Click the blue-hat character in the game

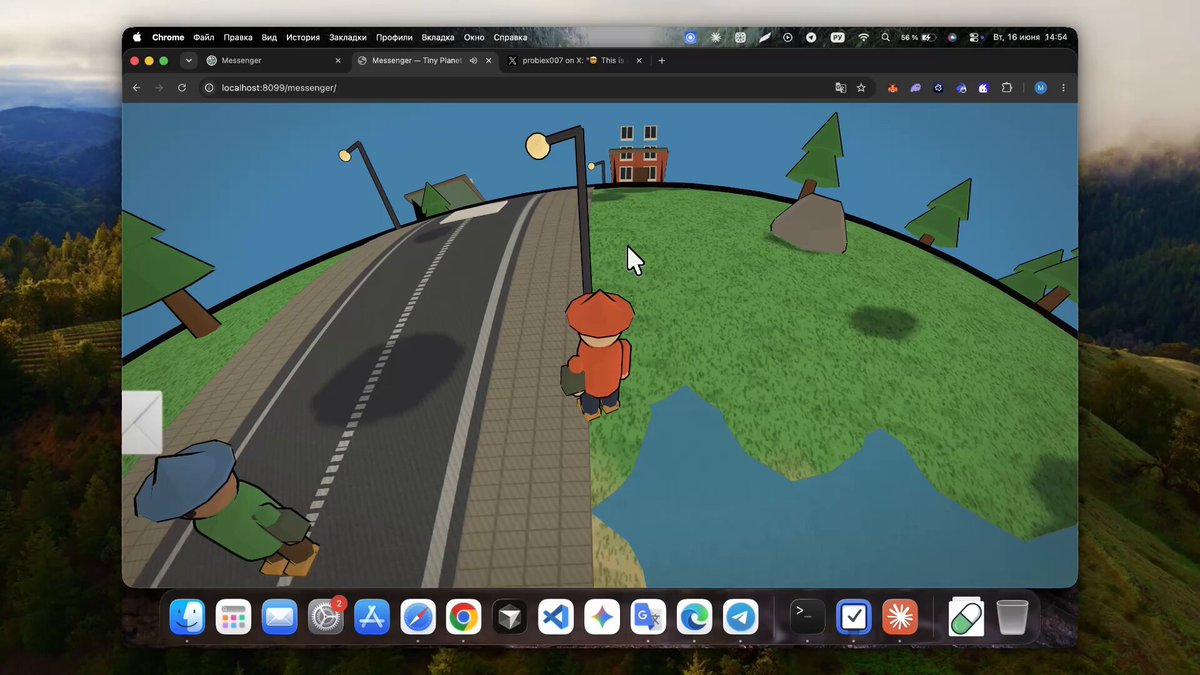pyautogui.click(x=228, y=508)
